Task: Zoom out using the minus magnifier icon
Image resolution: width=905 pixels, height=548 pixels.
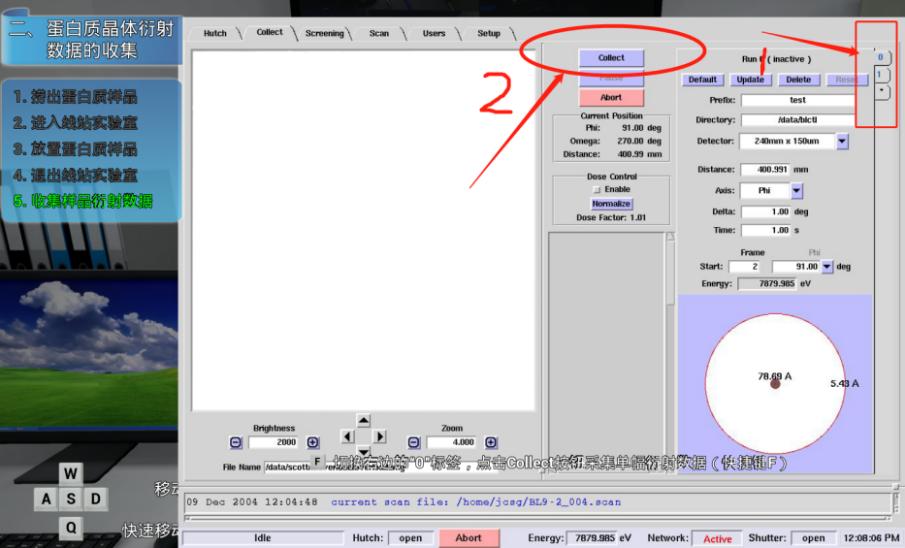Action: [414, 442]
